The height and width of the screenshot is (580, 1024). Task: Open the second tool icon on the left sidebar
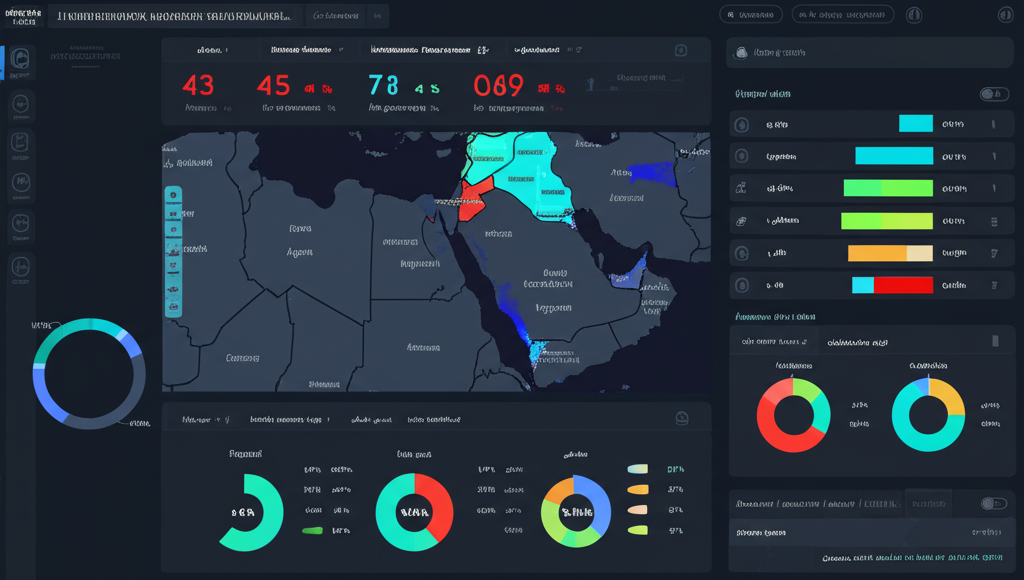tap(22, 105)
